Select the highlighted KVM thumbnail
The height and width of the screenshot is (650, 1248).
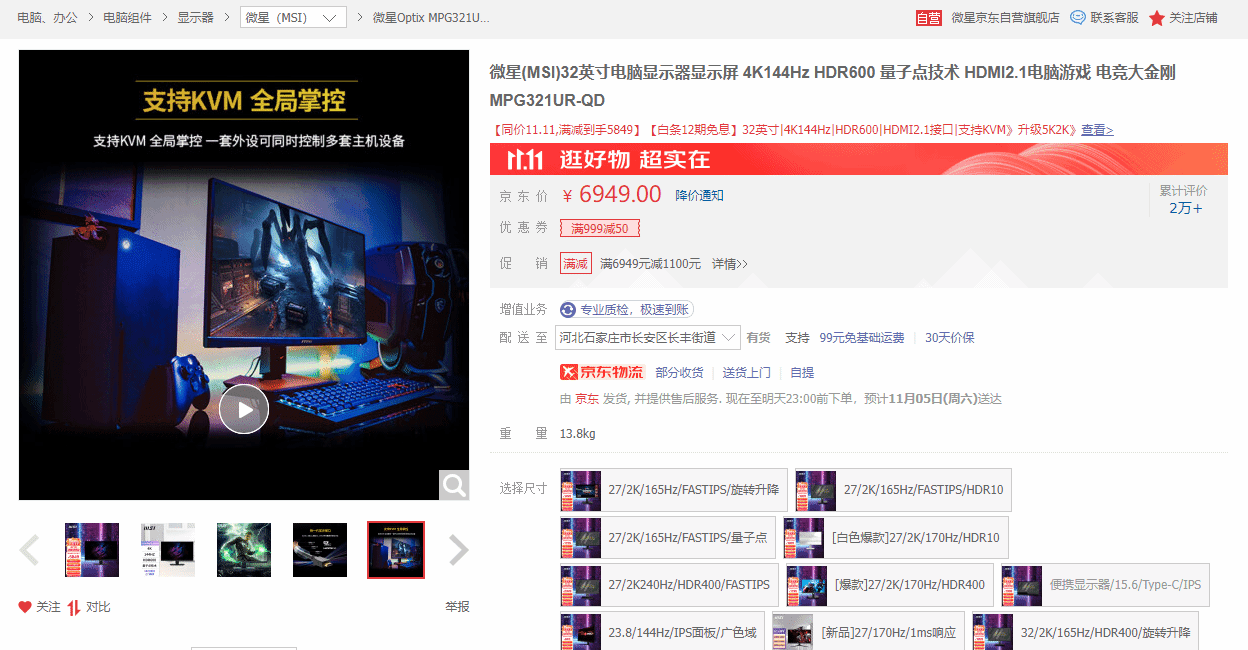tap(396, 550)
